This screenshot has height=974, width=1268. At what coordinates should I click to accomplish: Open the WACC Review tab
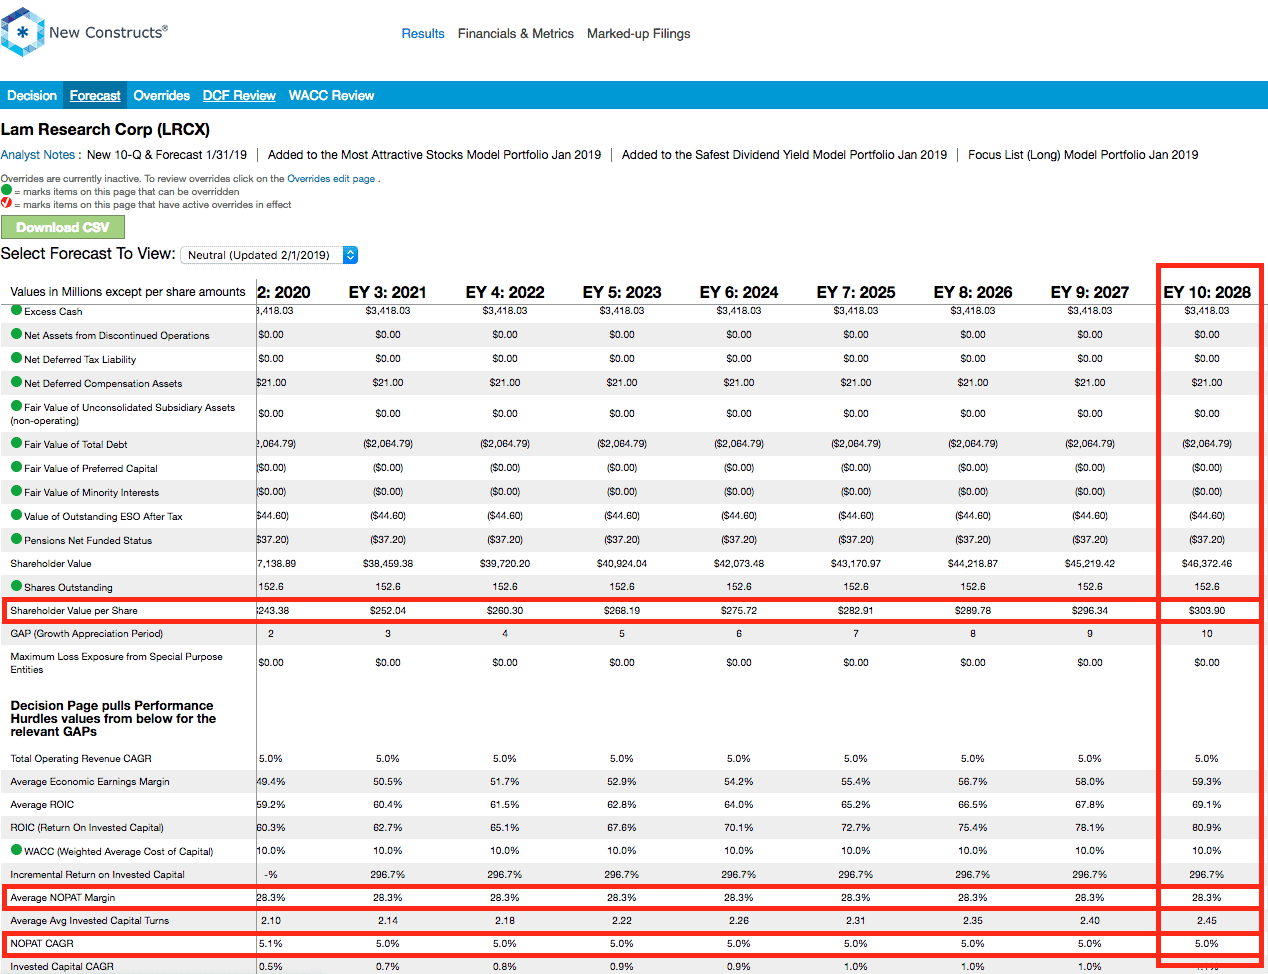[331, 95]
